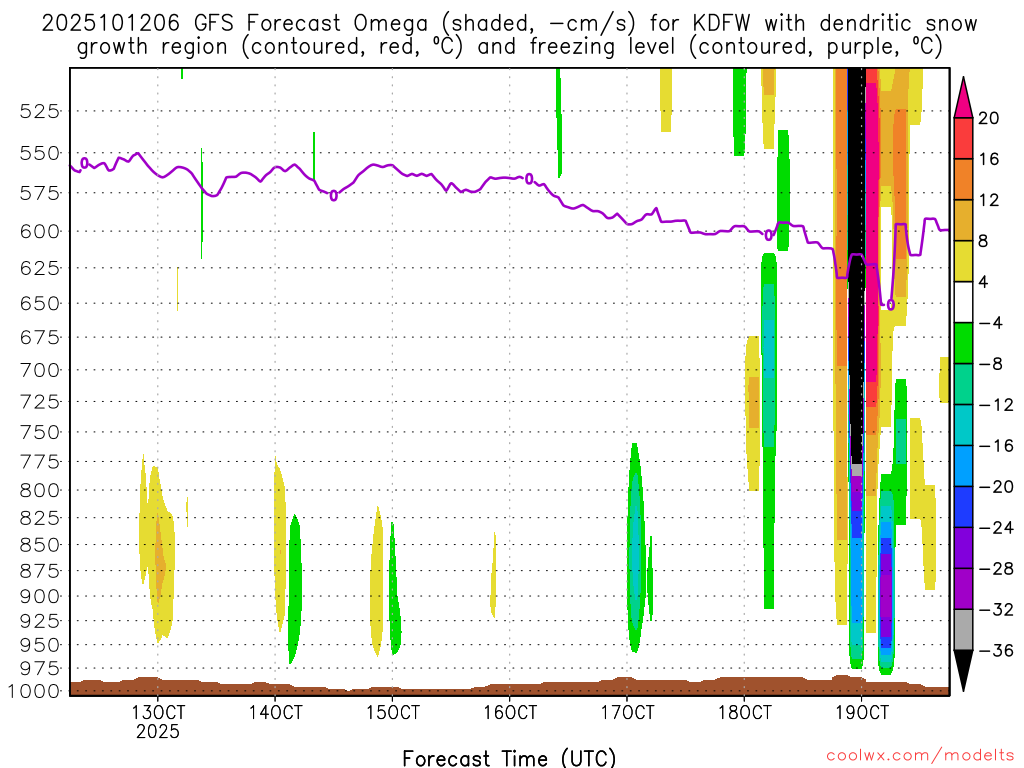Image resolution: width=1024 pixels, height=768 pixels.
Task: Click the 850 pressure level label
Action: (40, 545)
